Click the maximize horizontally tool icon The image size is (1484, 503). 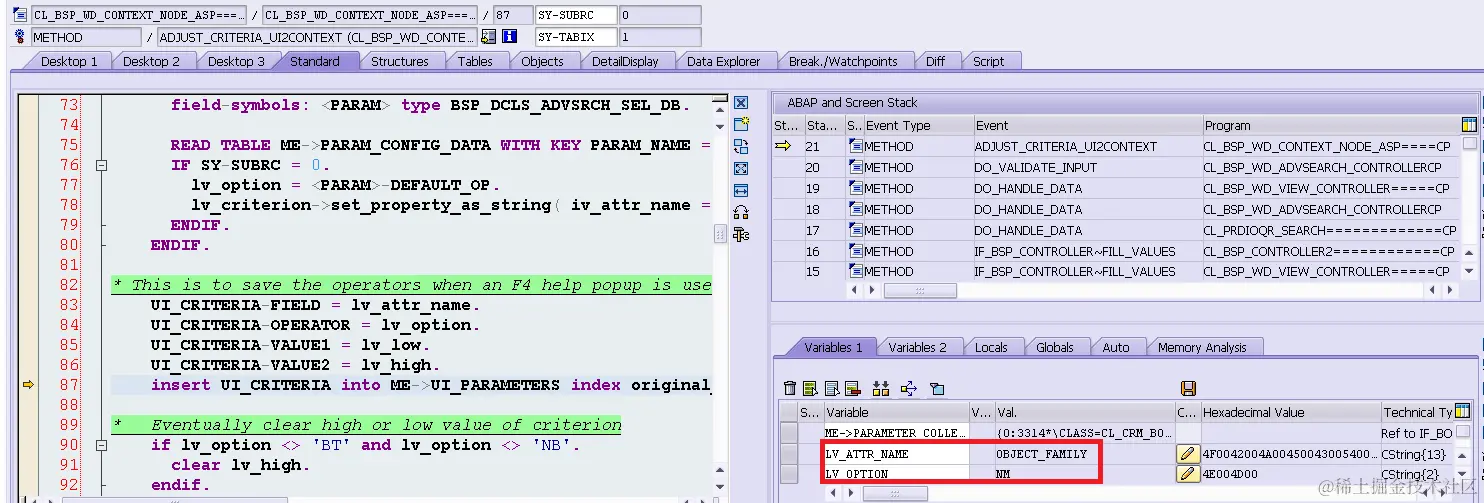click(741, 190)
